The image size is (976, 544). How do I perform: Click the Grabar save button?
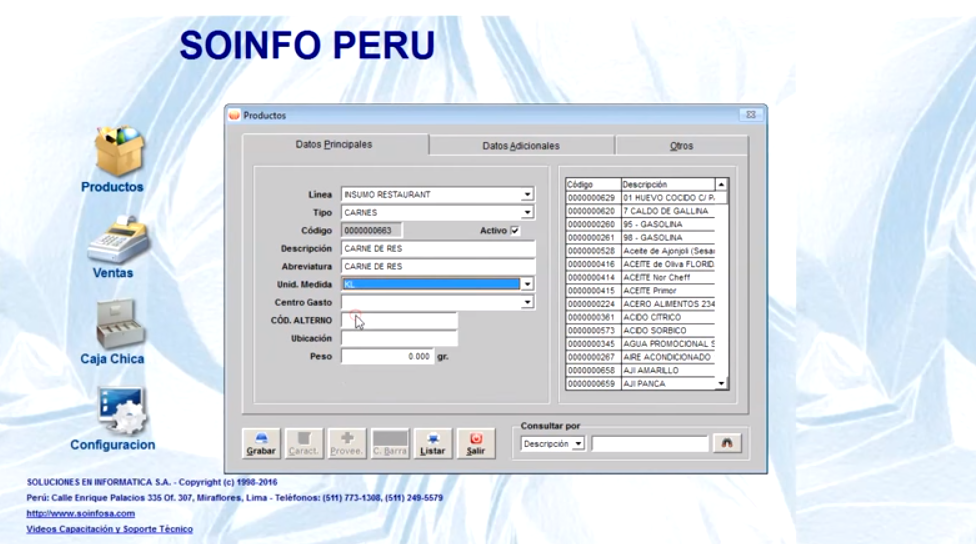261,443
